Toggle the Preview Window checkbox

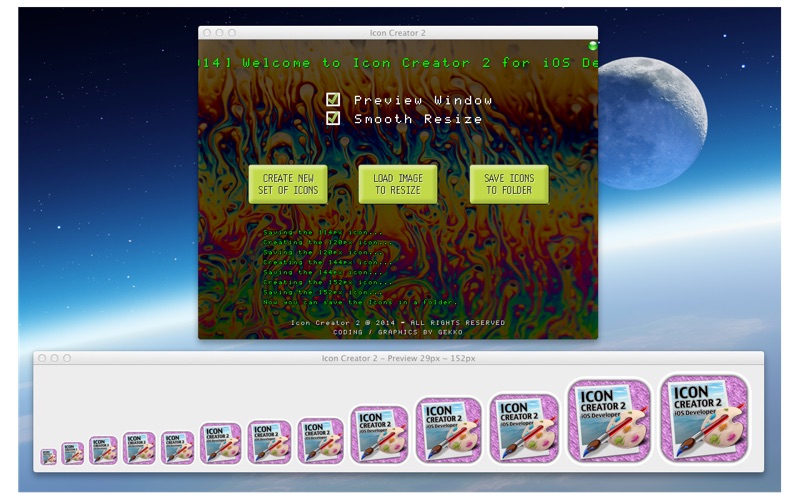[x=333, y=99]
